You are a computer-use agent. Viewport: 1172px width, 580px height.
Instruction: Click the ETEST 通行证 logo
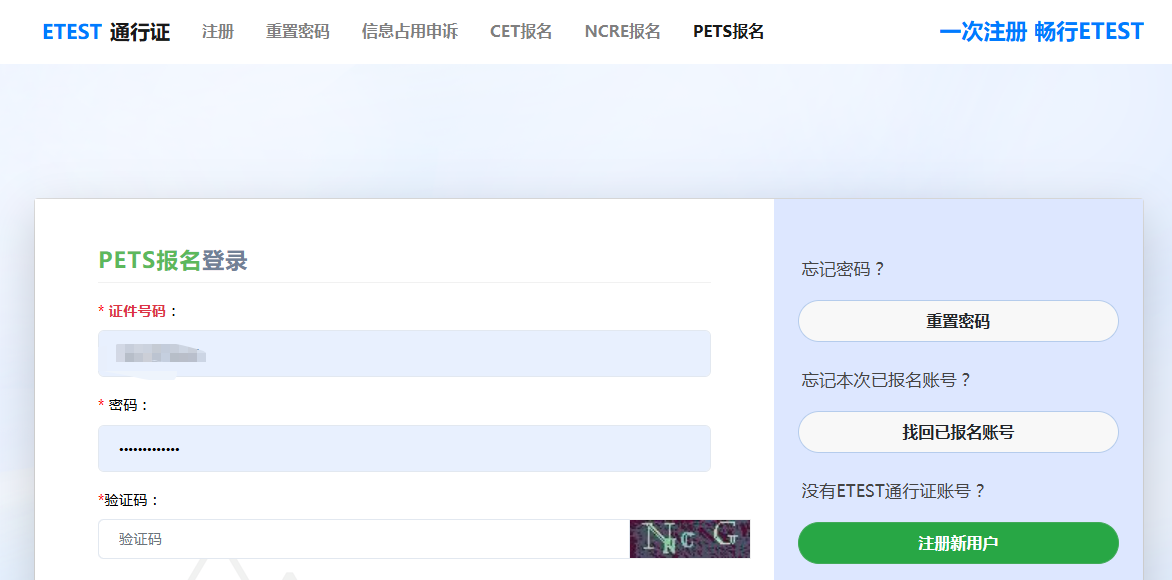104,31
